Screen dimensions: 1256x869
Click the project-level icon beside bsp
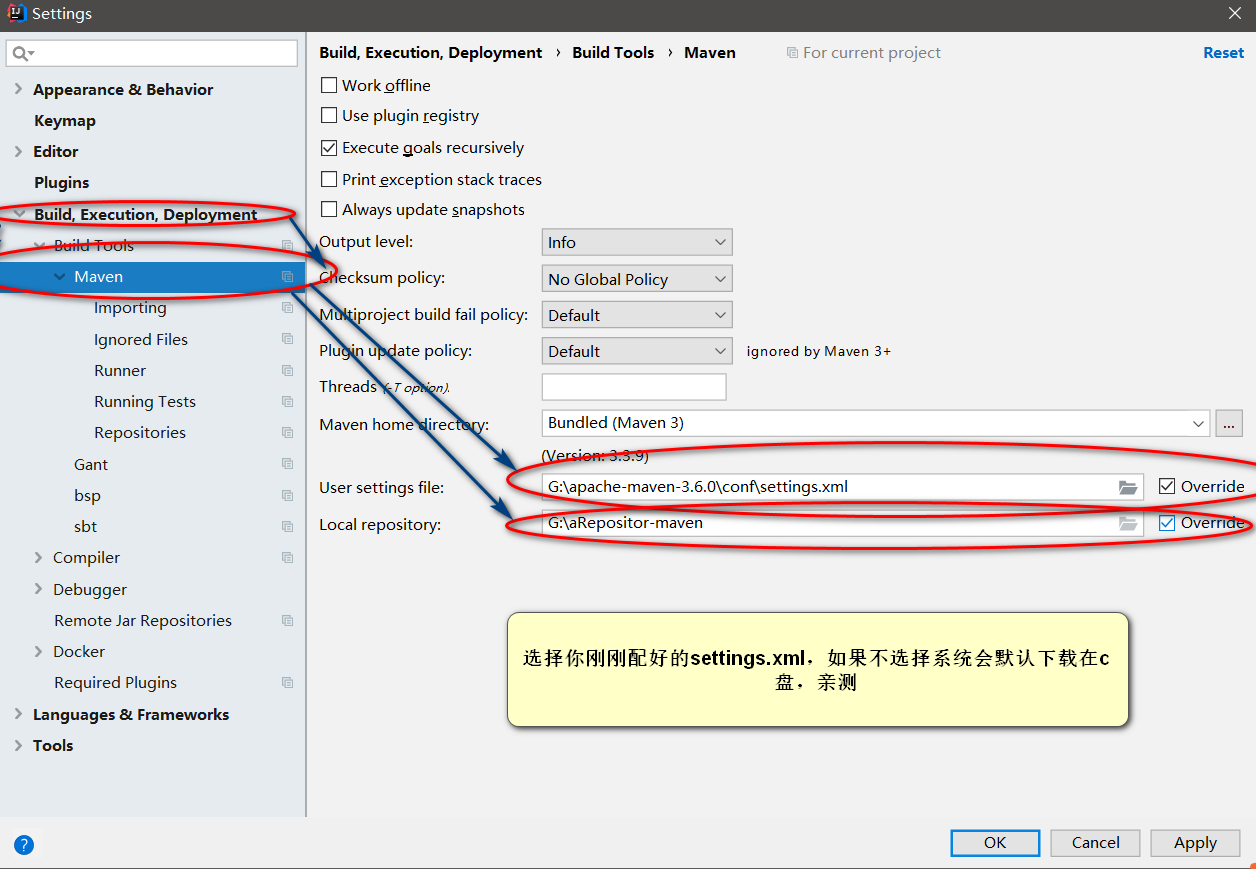coord(287,495)
